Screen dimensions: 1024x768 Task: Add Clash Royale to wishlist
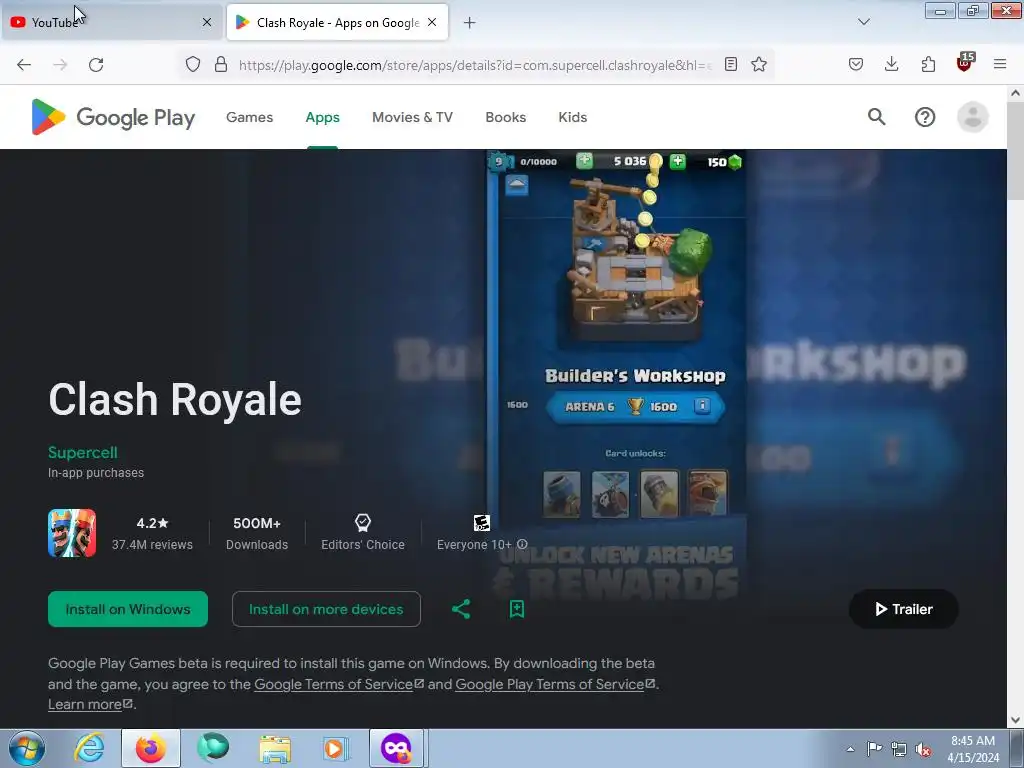(x=517, y=609)
